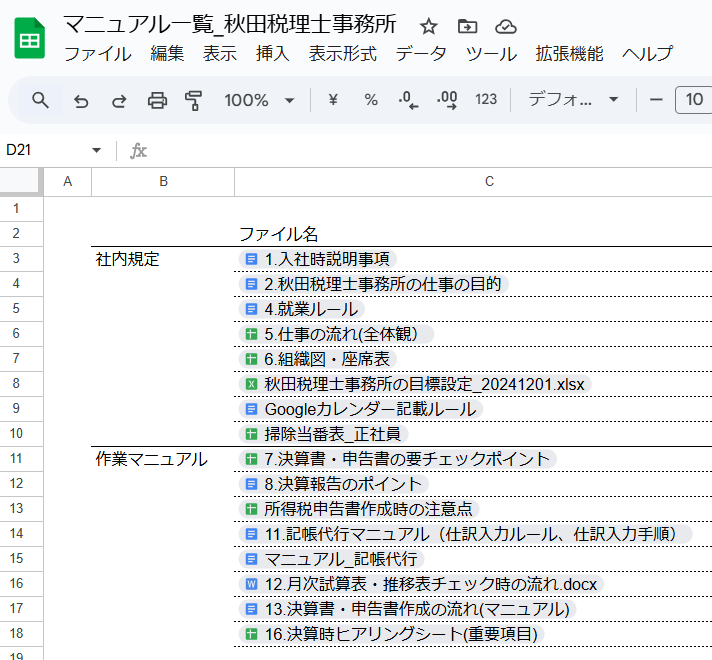
Task: Open the Google Sheets home icon
Action: pos(30,38)
